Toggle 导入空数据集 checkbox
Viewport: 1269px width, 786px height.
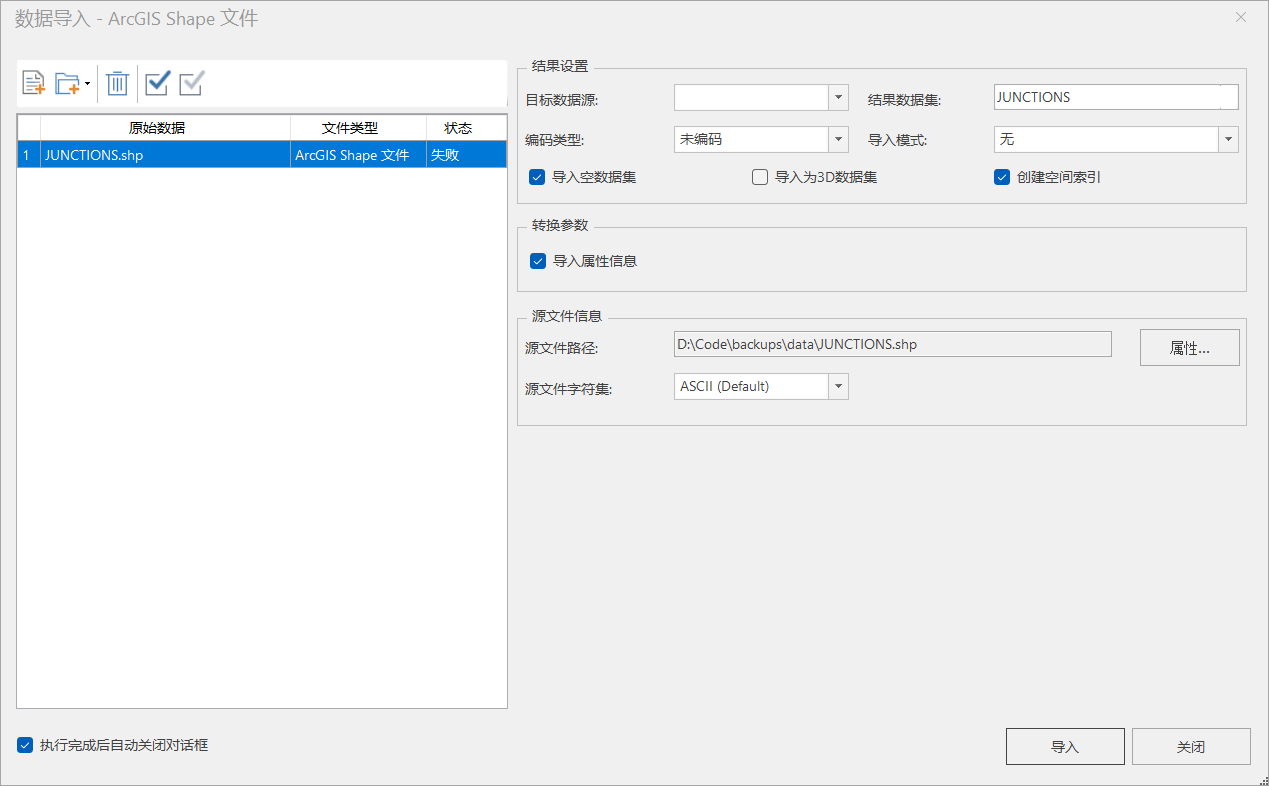click(538, 177)
